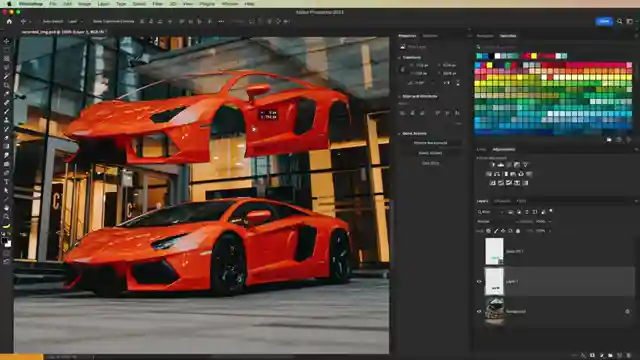Show the hidden top layer
The image size is (640, 360).
pos(479,251)
